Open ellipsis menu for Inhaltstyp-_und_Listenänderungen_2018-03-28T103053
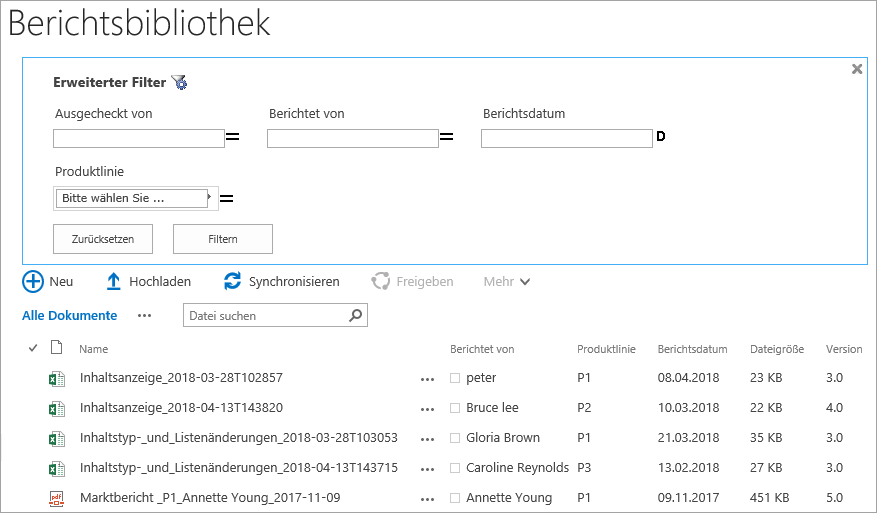The height and width of the screenshot is (513, 877). (427, 439)
